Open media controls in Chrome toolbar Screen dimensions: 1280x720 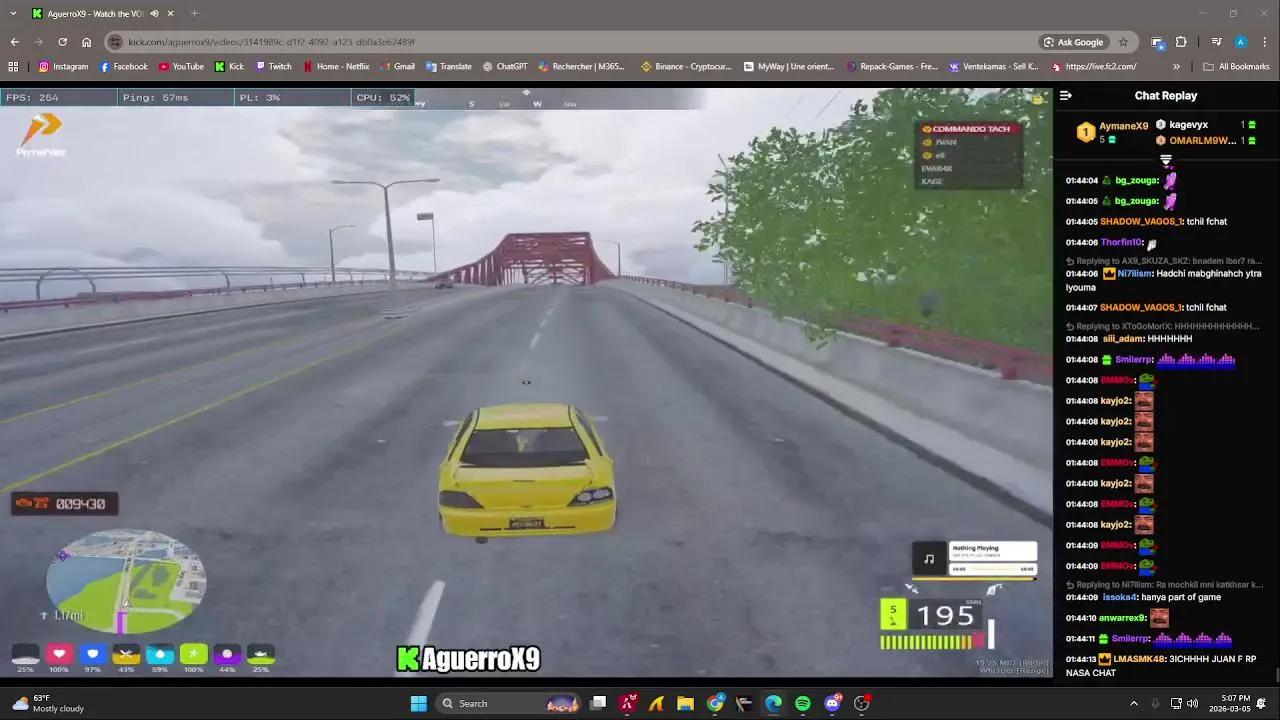coord(1216,42)
